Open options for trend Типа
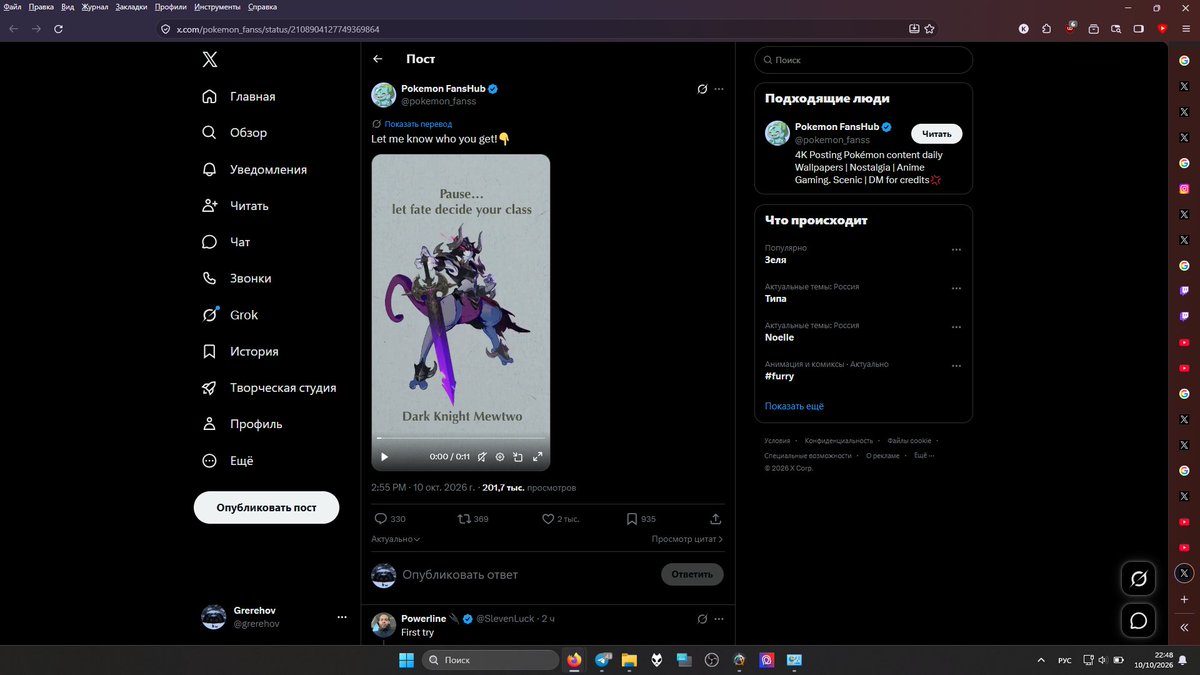Screen dimensions: 1200x675 (x=956, y=288)
